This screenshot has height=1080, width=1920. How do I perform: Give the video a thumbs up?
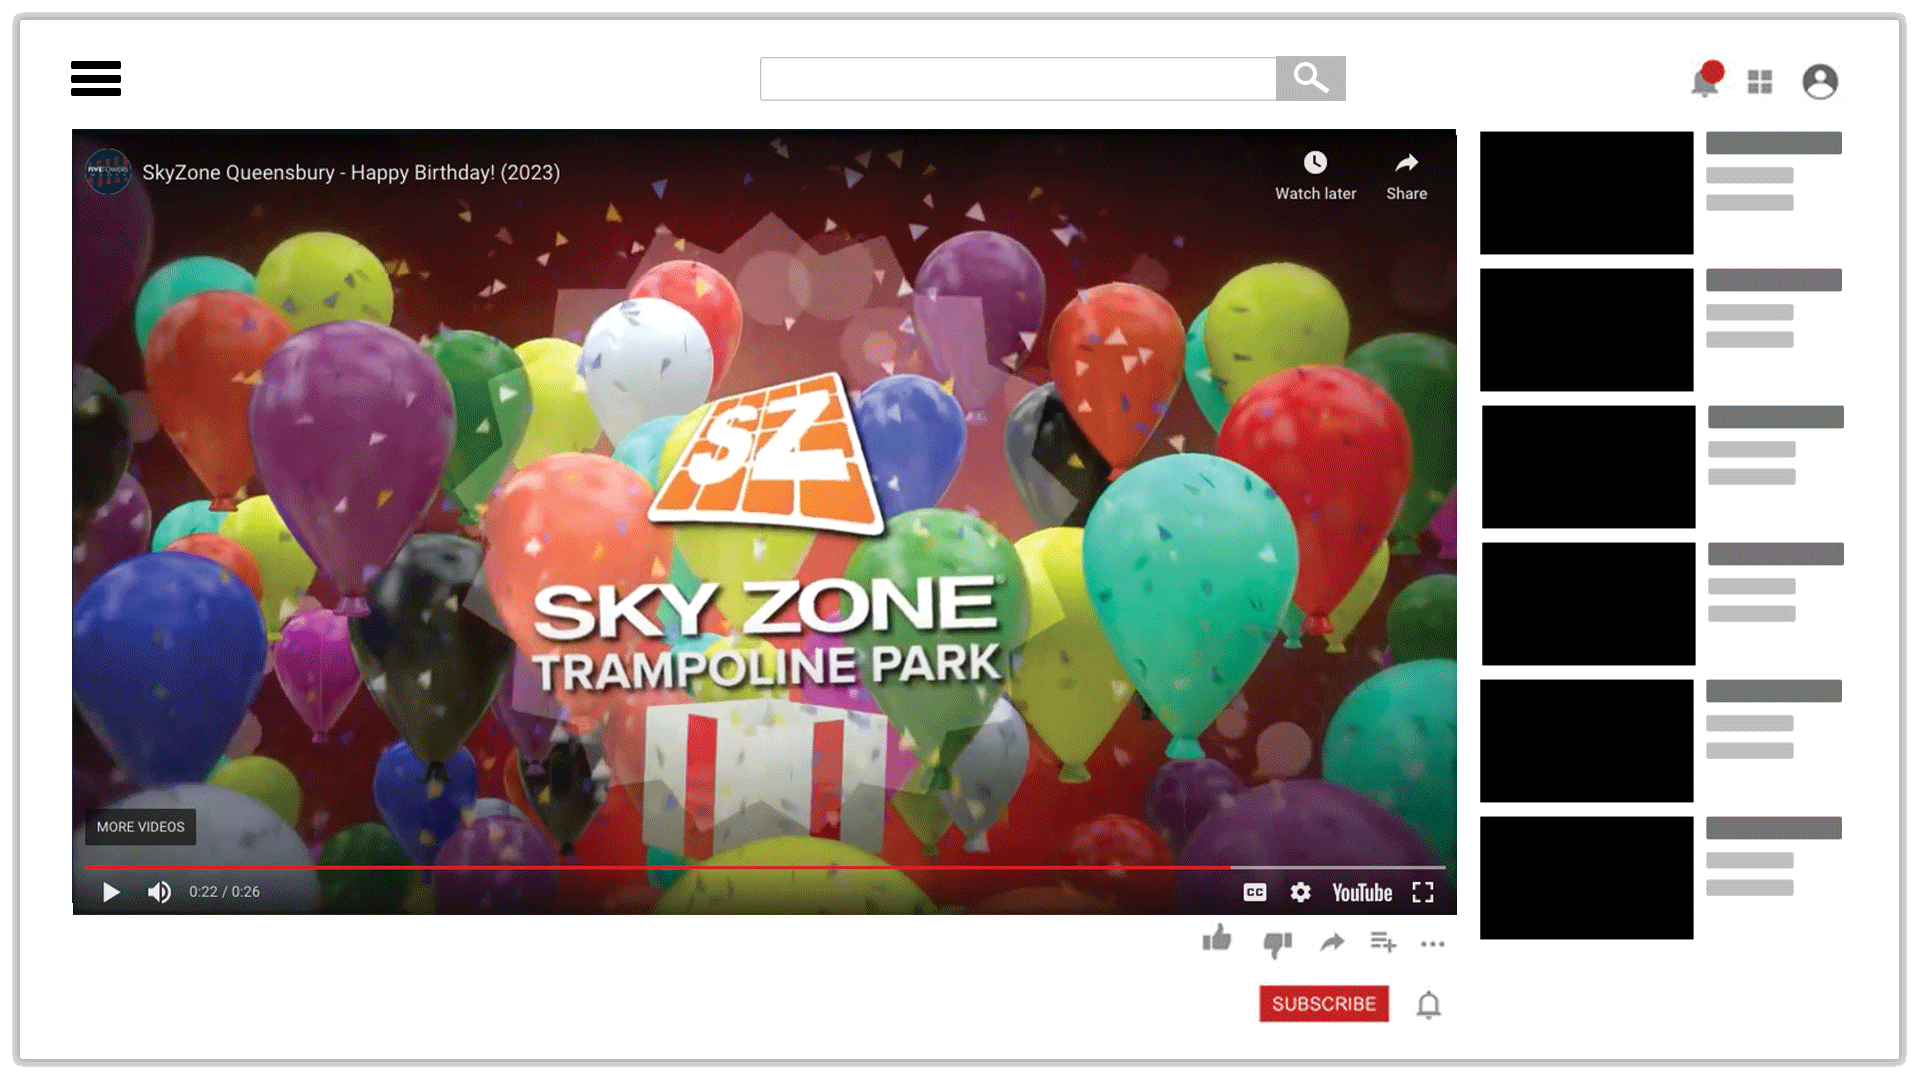click(1216, 940)
